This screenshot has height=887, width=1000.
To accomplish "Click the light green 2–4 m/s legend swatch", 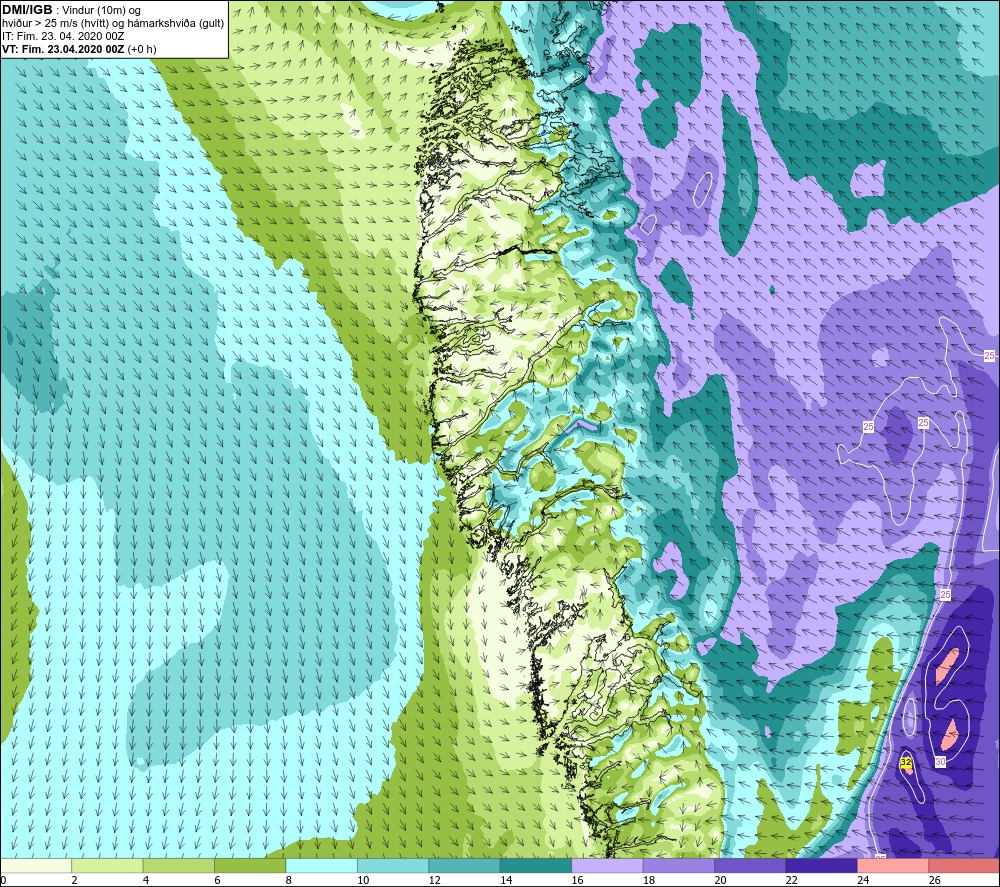I will 107,865.
